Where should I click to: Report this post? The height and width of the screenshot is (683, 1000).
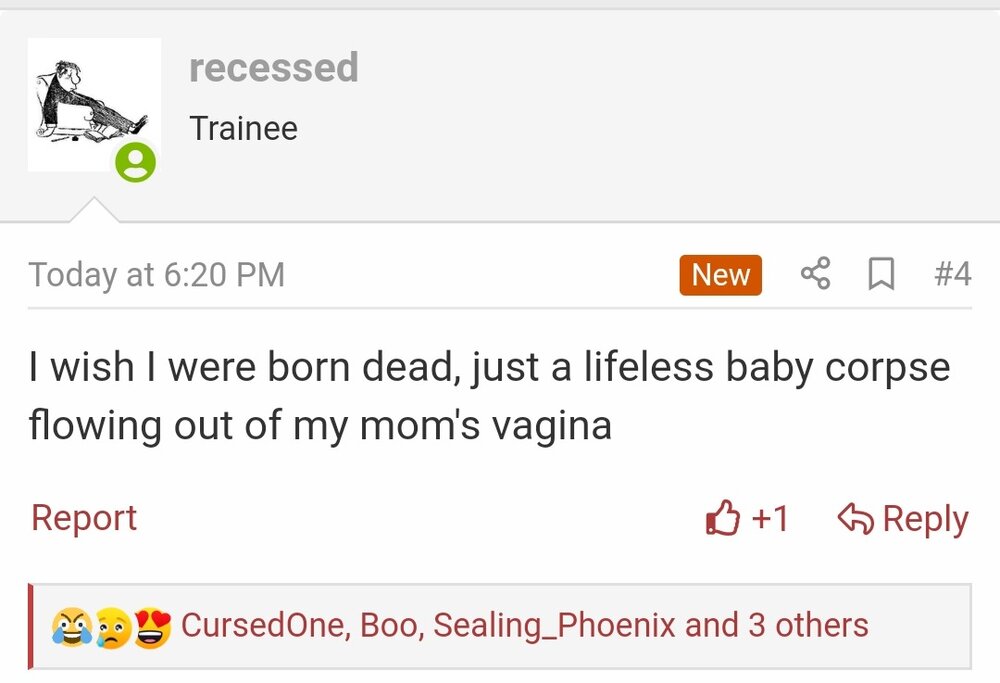coord(84,518)
